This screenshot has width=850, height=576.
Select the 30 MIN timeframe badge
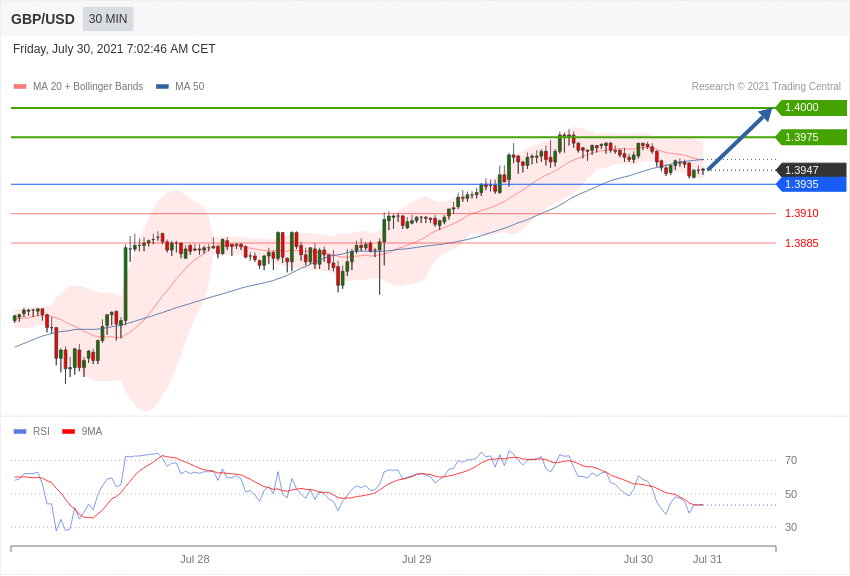coord(108,19)
